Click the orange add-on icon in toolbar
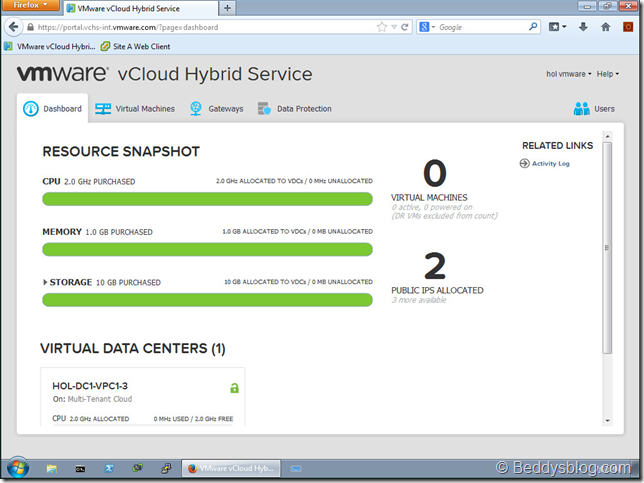The width and height of the screenshot is (644, 483). tap(628, 27)
